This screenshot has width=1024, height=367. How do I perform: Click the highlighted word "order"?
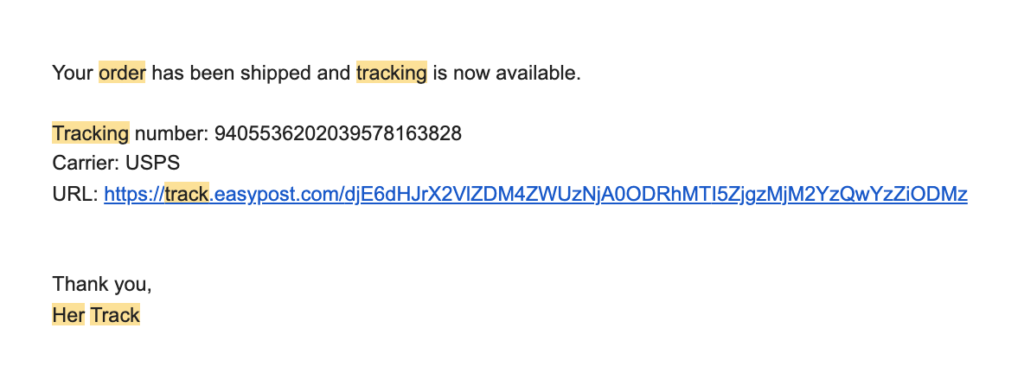click(122, 72)
